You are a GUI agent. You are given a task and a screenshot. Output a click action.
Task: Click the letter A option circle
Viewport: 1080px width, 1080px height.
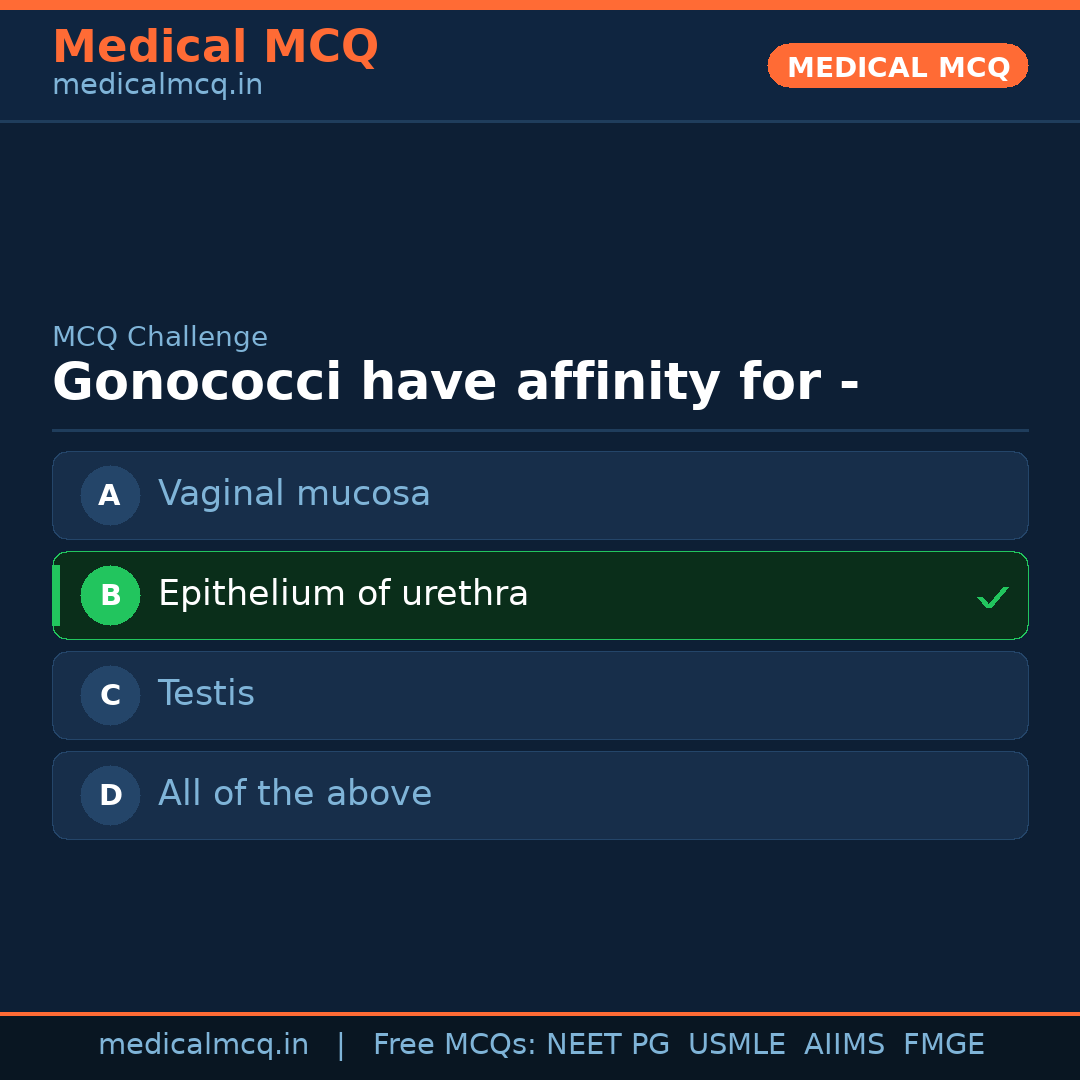[110, 495]
